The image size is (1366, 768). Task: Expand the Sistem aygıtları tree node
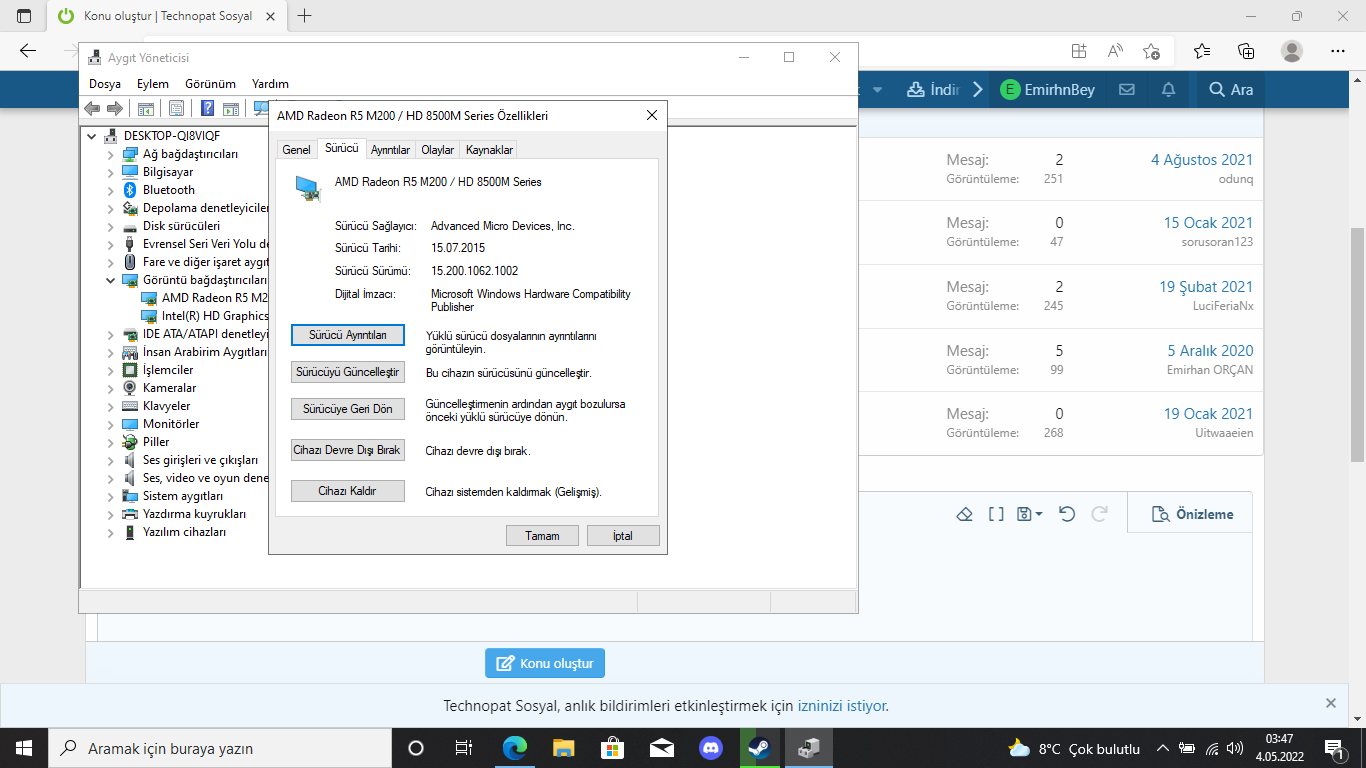[111, 496]
